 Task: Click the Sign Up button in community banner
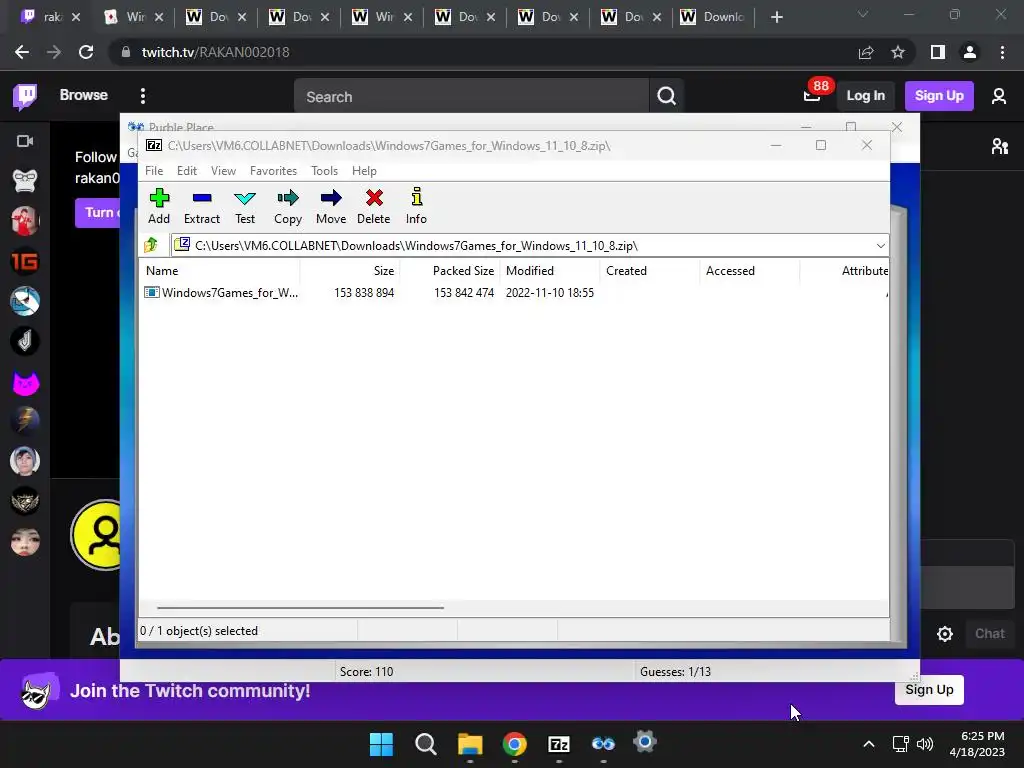click(929, 690)
